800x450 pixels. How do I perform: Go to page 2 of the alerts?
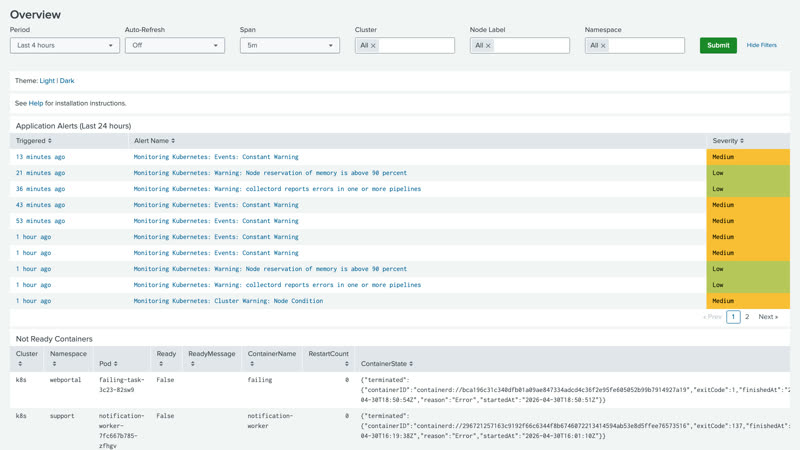tap(747, 317)
